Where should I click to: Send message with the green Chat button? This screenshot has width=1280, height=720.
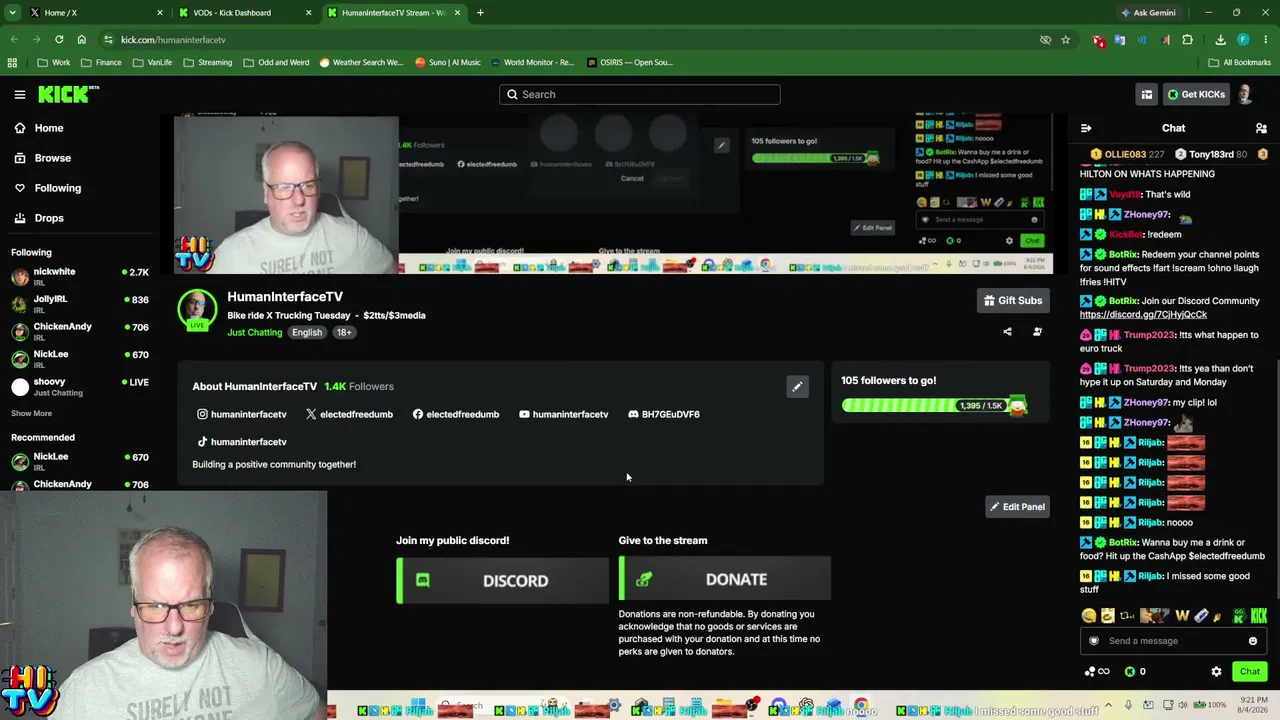coord(1250,672)
